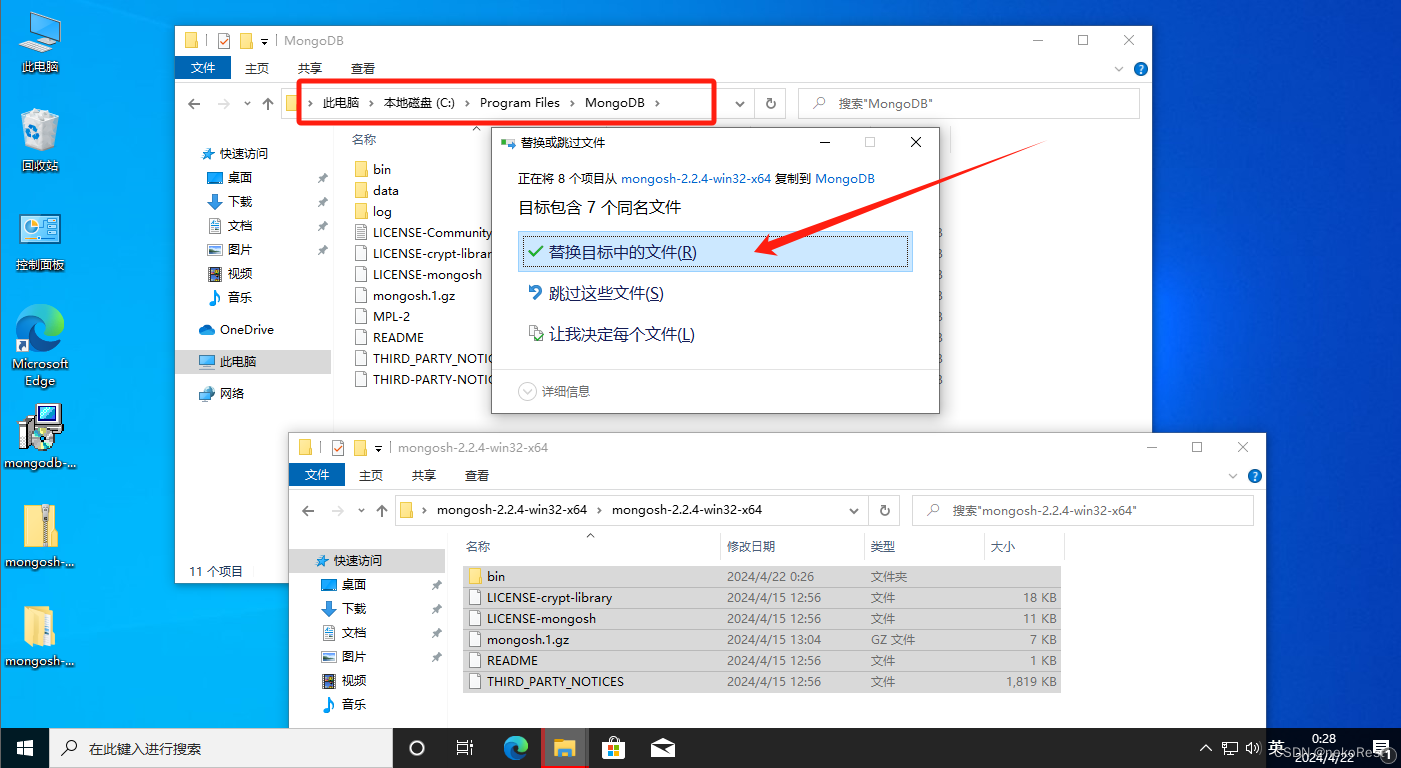
Task: Refresh the mongosh folder view
Action: (x=884, y=510)
